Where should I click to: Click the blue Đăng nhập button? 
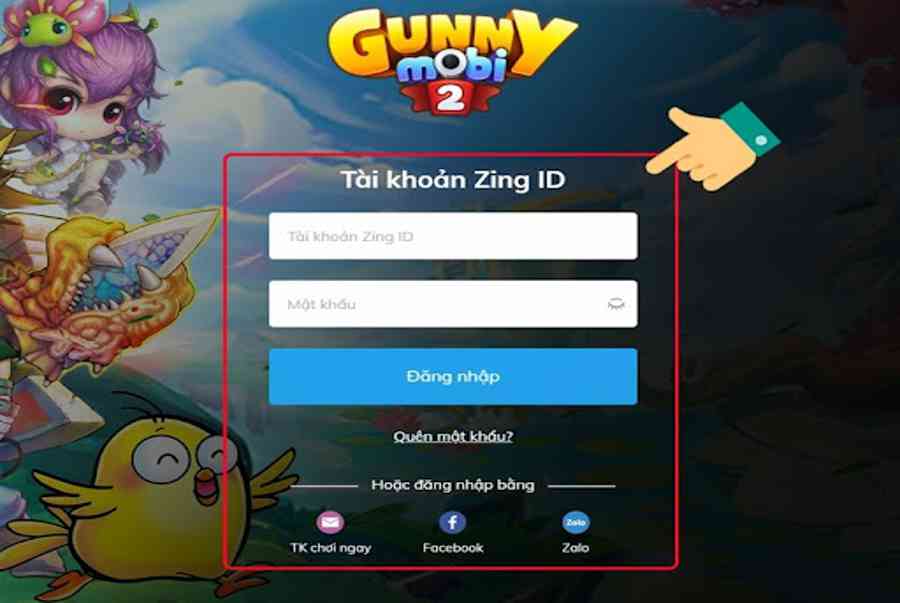point(453,376)
